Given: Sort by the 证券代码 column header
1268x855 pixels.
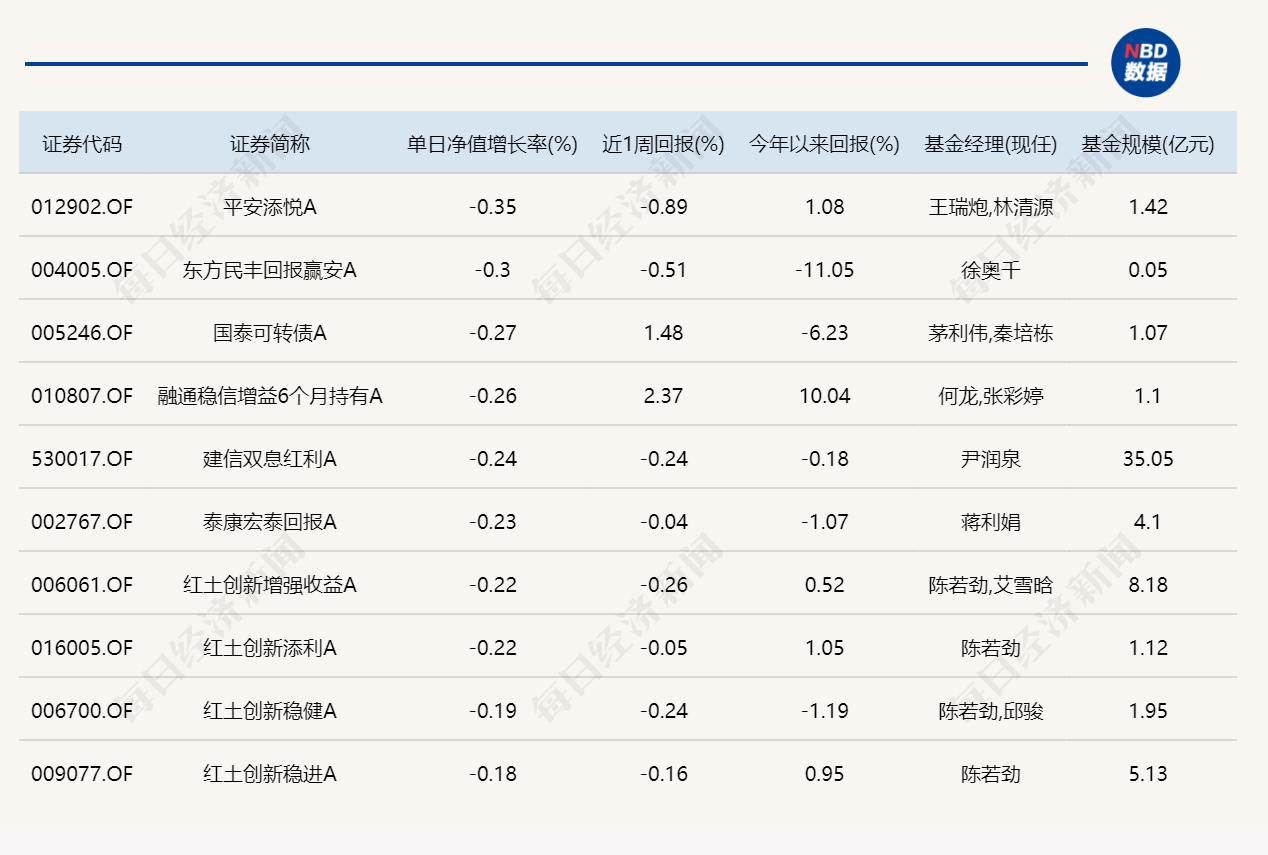Looking at the screenshot, I should coord(84,142).
